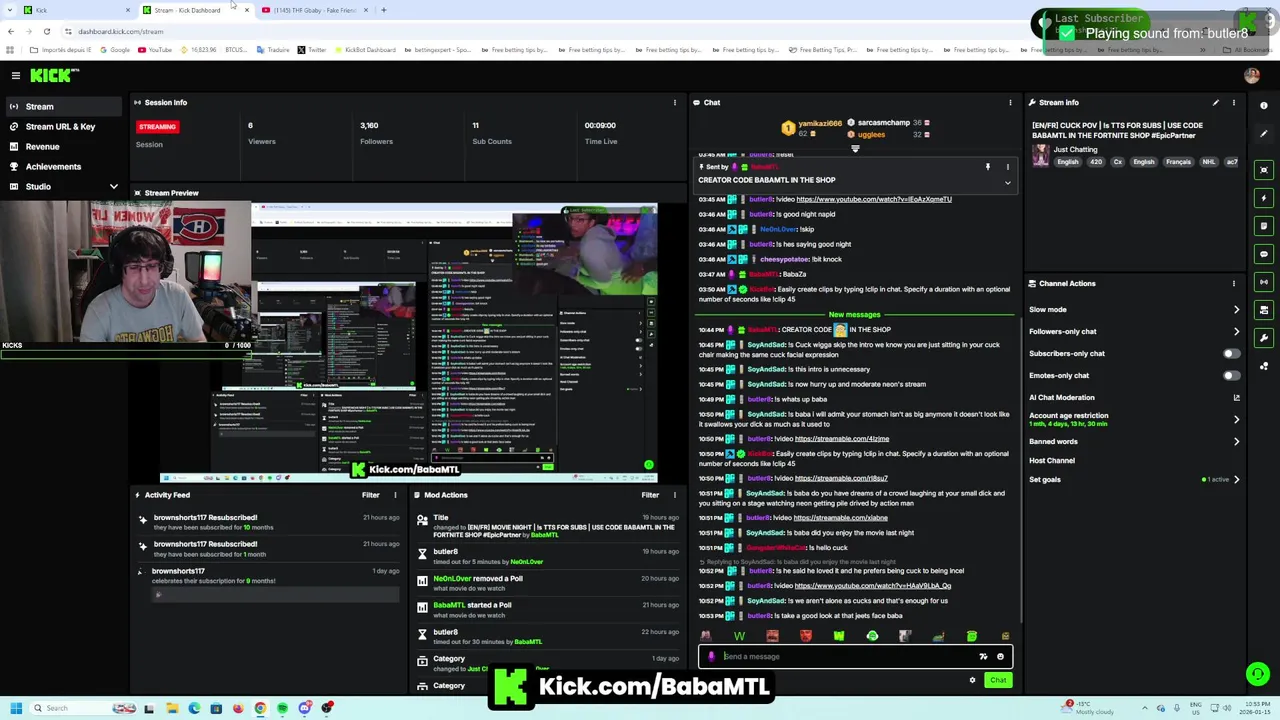The width and height of the screenshot is (1280, 720).
Task: Open Stream info panel three-dot menu
Action: 1234,102
